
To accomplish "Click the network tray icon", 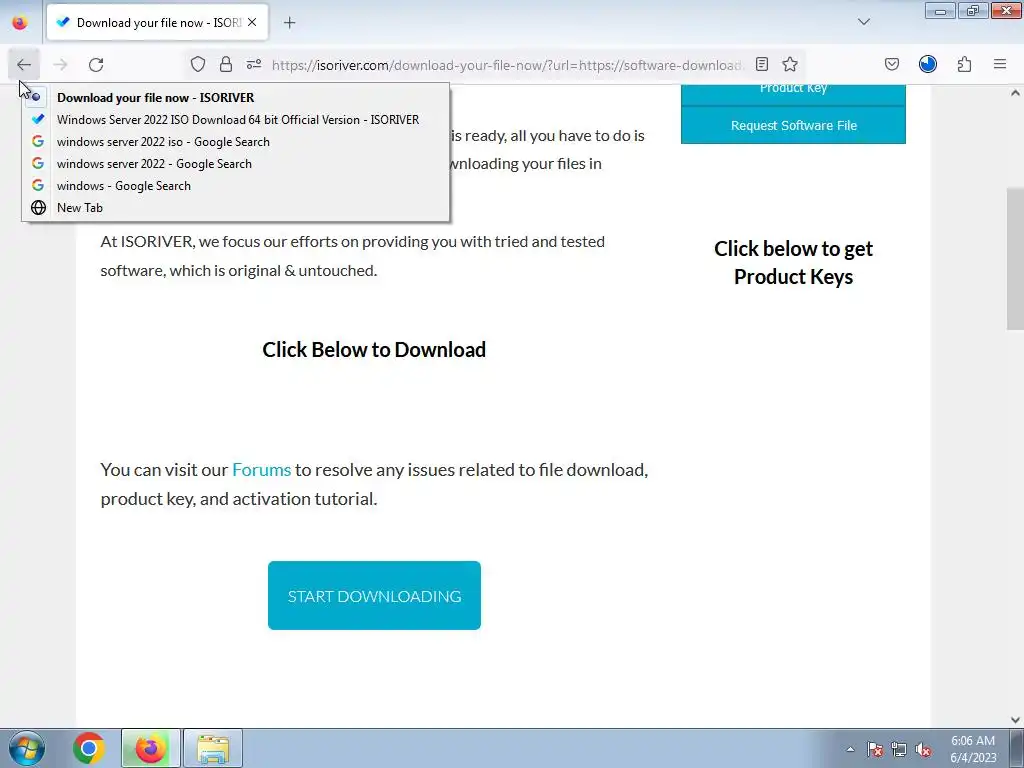I will pyautogui.click(x=899, y=749).
